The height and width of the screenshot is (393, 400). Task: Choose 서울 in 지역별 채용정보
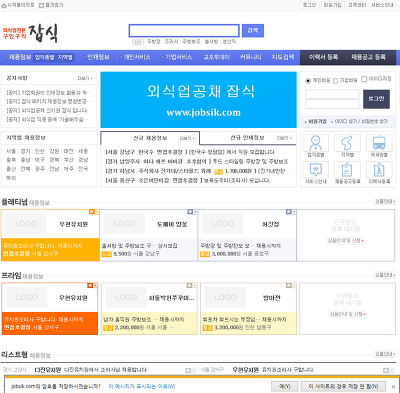[11, 151]
